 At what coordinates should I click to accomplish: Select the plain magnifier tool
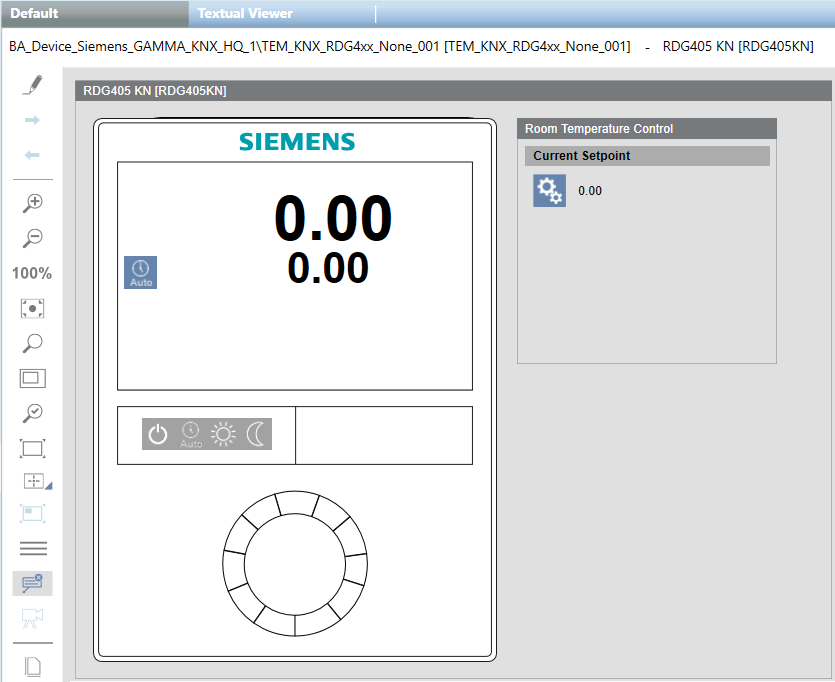tap(33, 343)
